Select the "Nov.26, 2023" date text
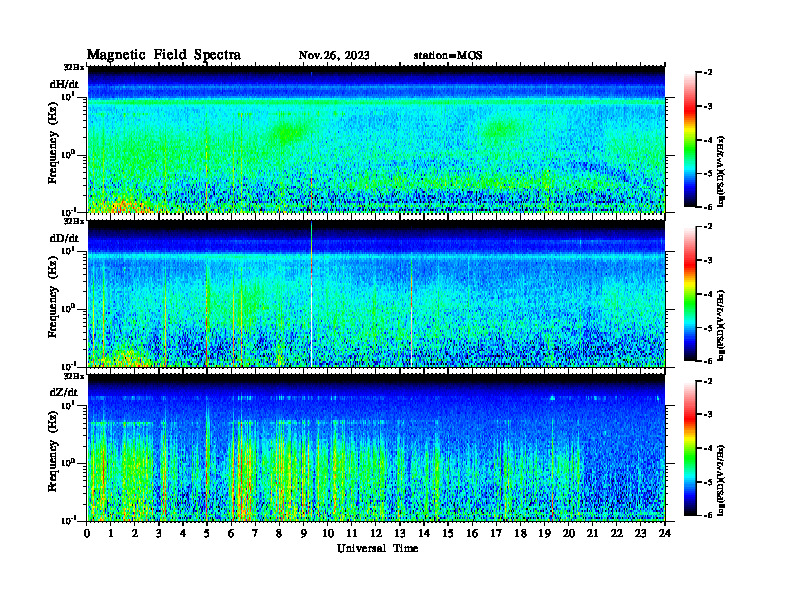The width and height of the screenshot is (792, 612). coord(334,55)
